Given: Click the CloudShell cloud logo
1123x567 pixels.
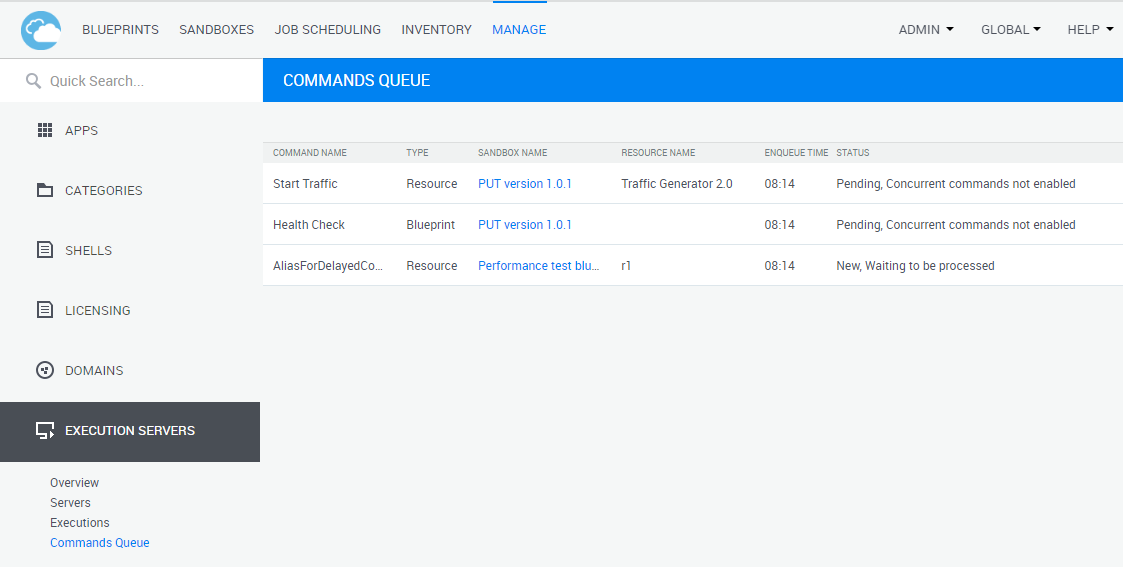Looking at the screenshot, I should 41,30.
